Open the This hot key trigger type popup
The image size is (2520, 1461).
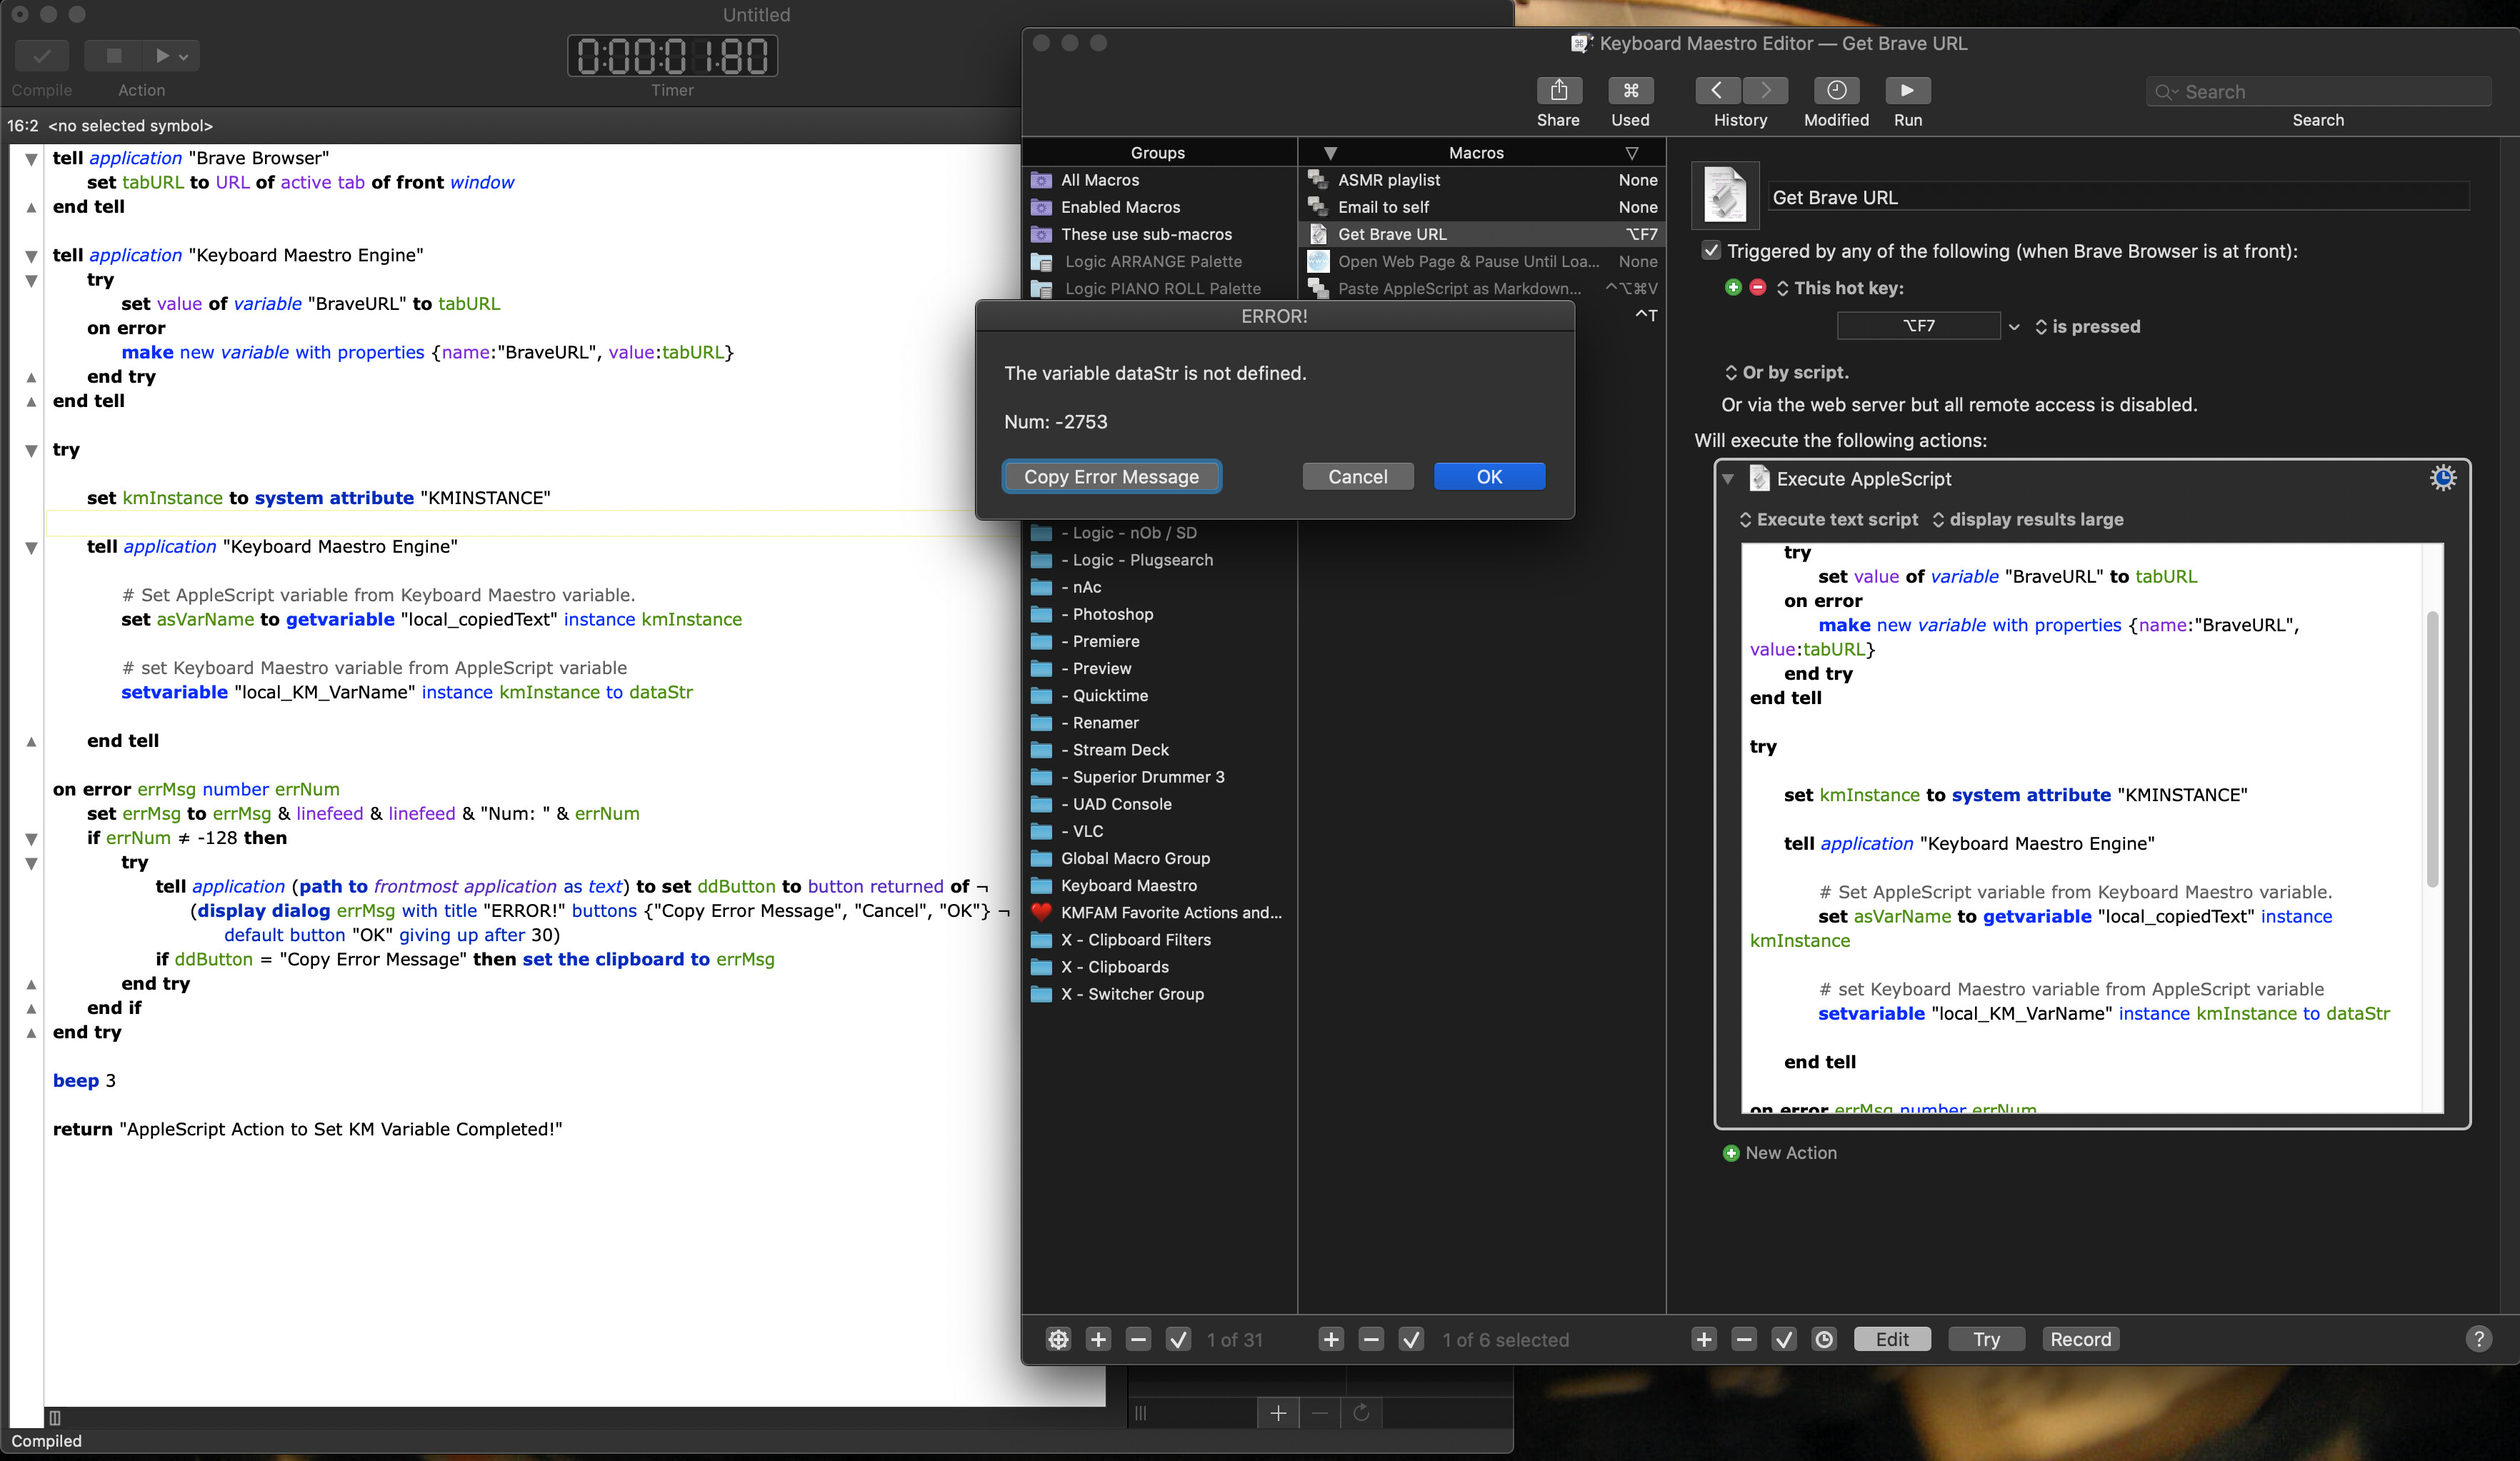(x=1839, y=288)
